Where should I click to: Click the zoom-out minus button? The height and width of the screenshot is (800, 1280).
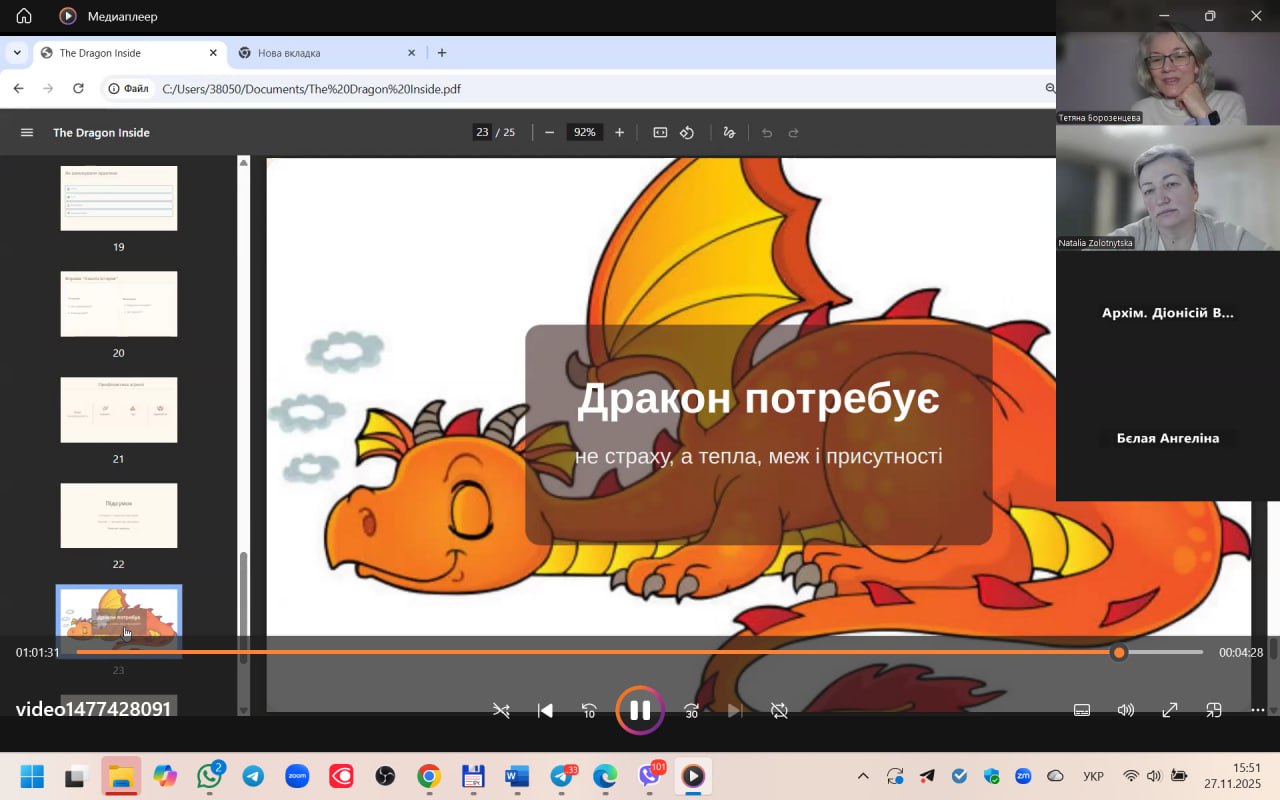pyautogui.click(x=549, y=131)
